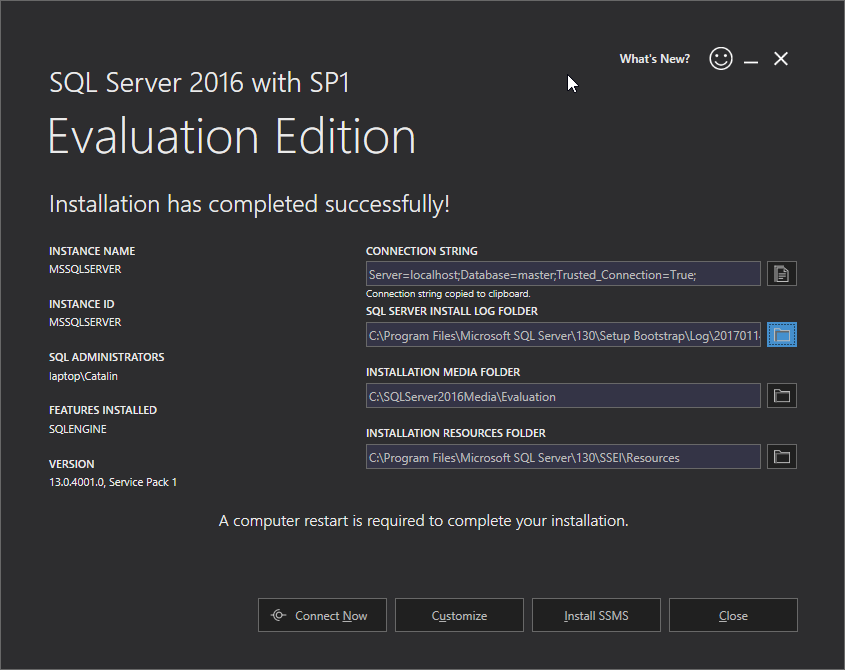Click the 'Evaluation Edition' heading
This screenshot has height=670, width=845.
pyautogui.click(x=232, y=136)
